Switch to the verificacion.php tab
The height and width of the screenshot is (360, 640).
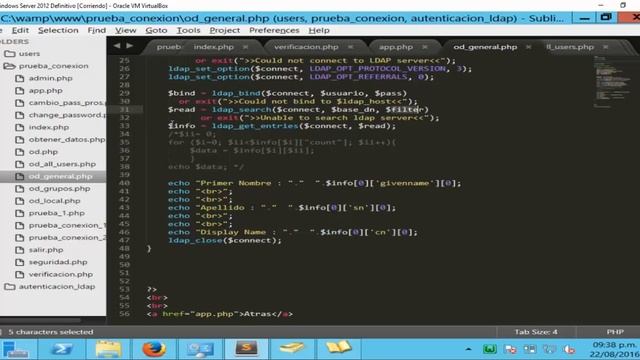(306, 47)
